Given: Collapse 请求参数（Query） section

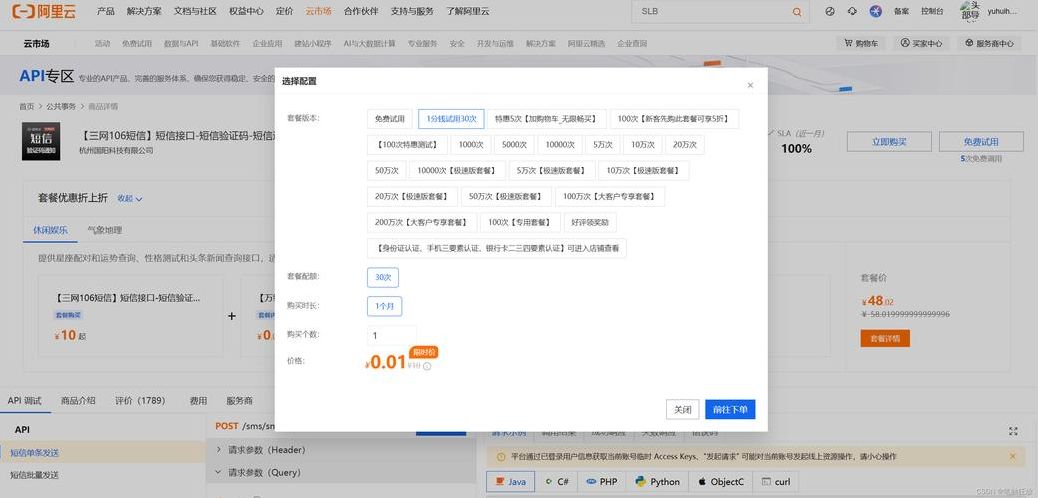Looking at the screenshot, I should coord(258,473).
